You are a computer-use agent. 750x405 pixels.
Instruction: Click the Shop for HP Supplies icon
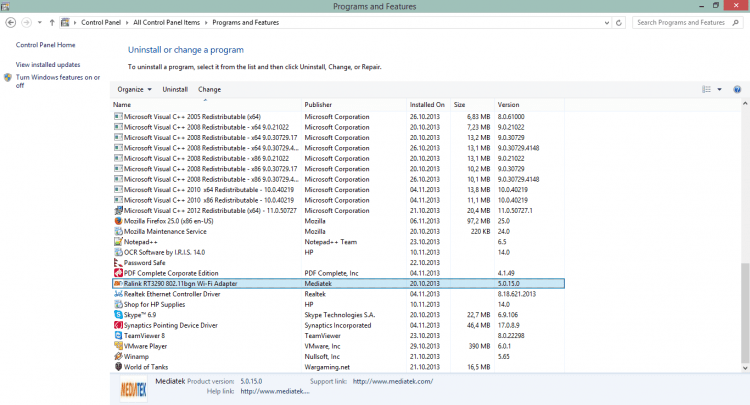118,305
